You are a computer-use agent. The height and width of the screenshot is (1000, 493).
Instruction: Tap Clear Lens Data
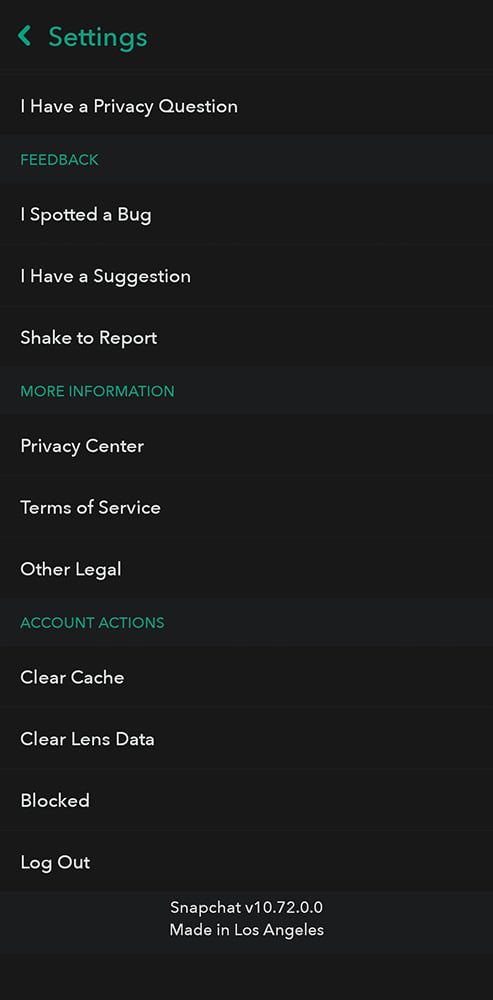coord(246,739)
